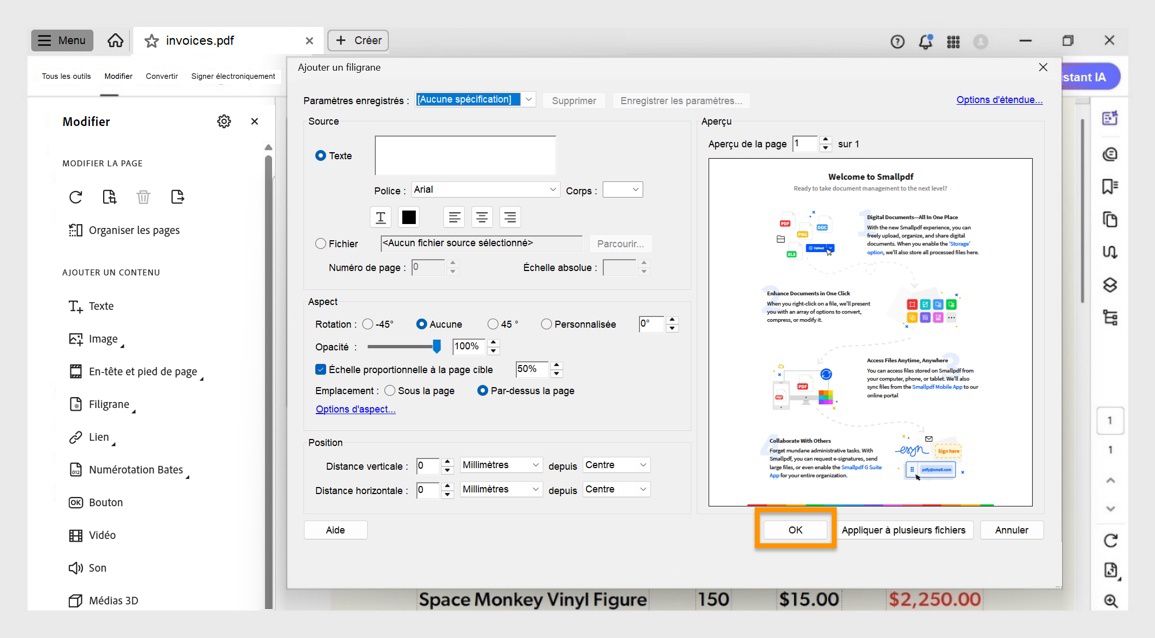
Task: Open horizontal distance Millimètres unit dropdown
Action: [501, 490]
